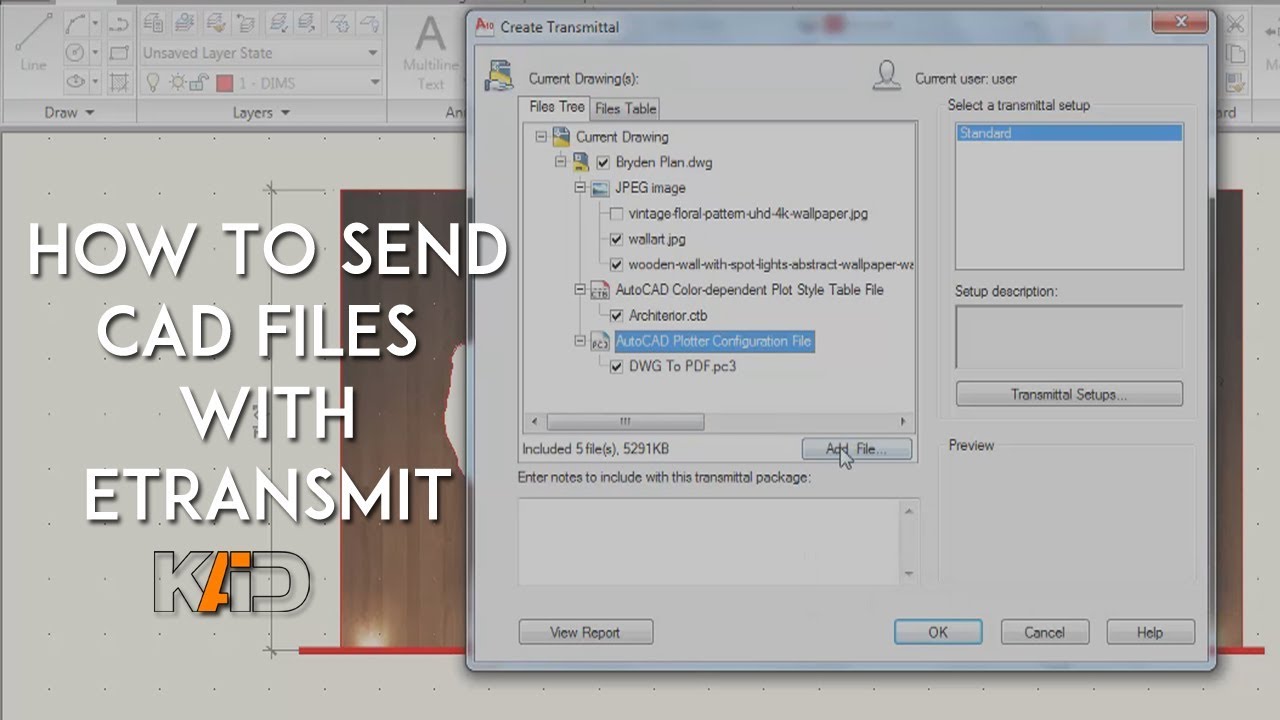This screenshot has width=1280, height=720.
Task: Select the Rectangle tool in the Draw panel
Action: click(x=119, y=52)
